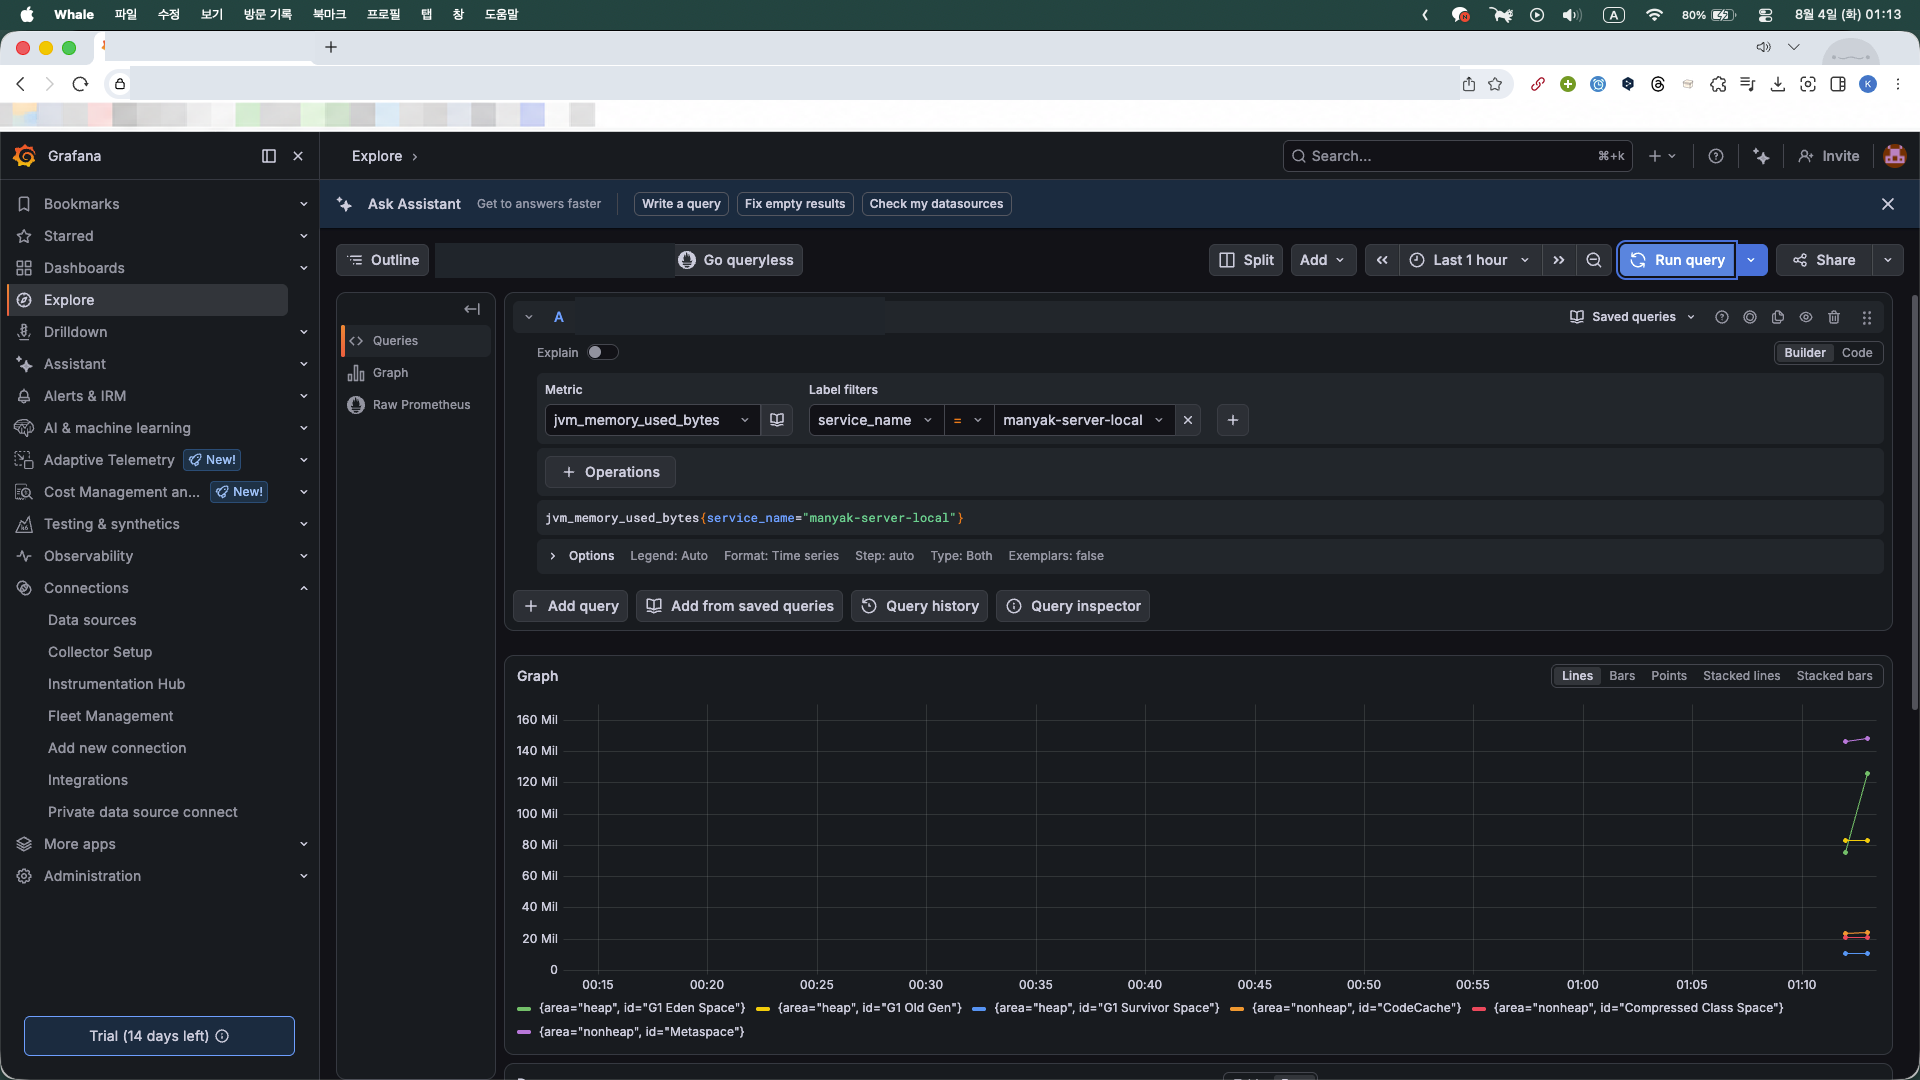Viewport: 1920px width, 1080px height.
Task: Collapse the outline panel arrow icon
Action: (472, 309)
